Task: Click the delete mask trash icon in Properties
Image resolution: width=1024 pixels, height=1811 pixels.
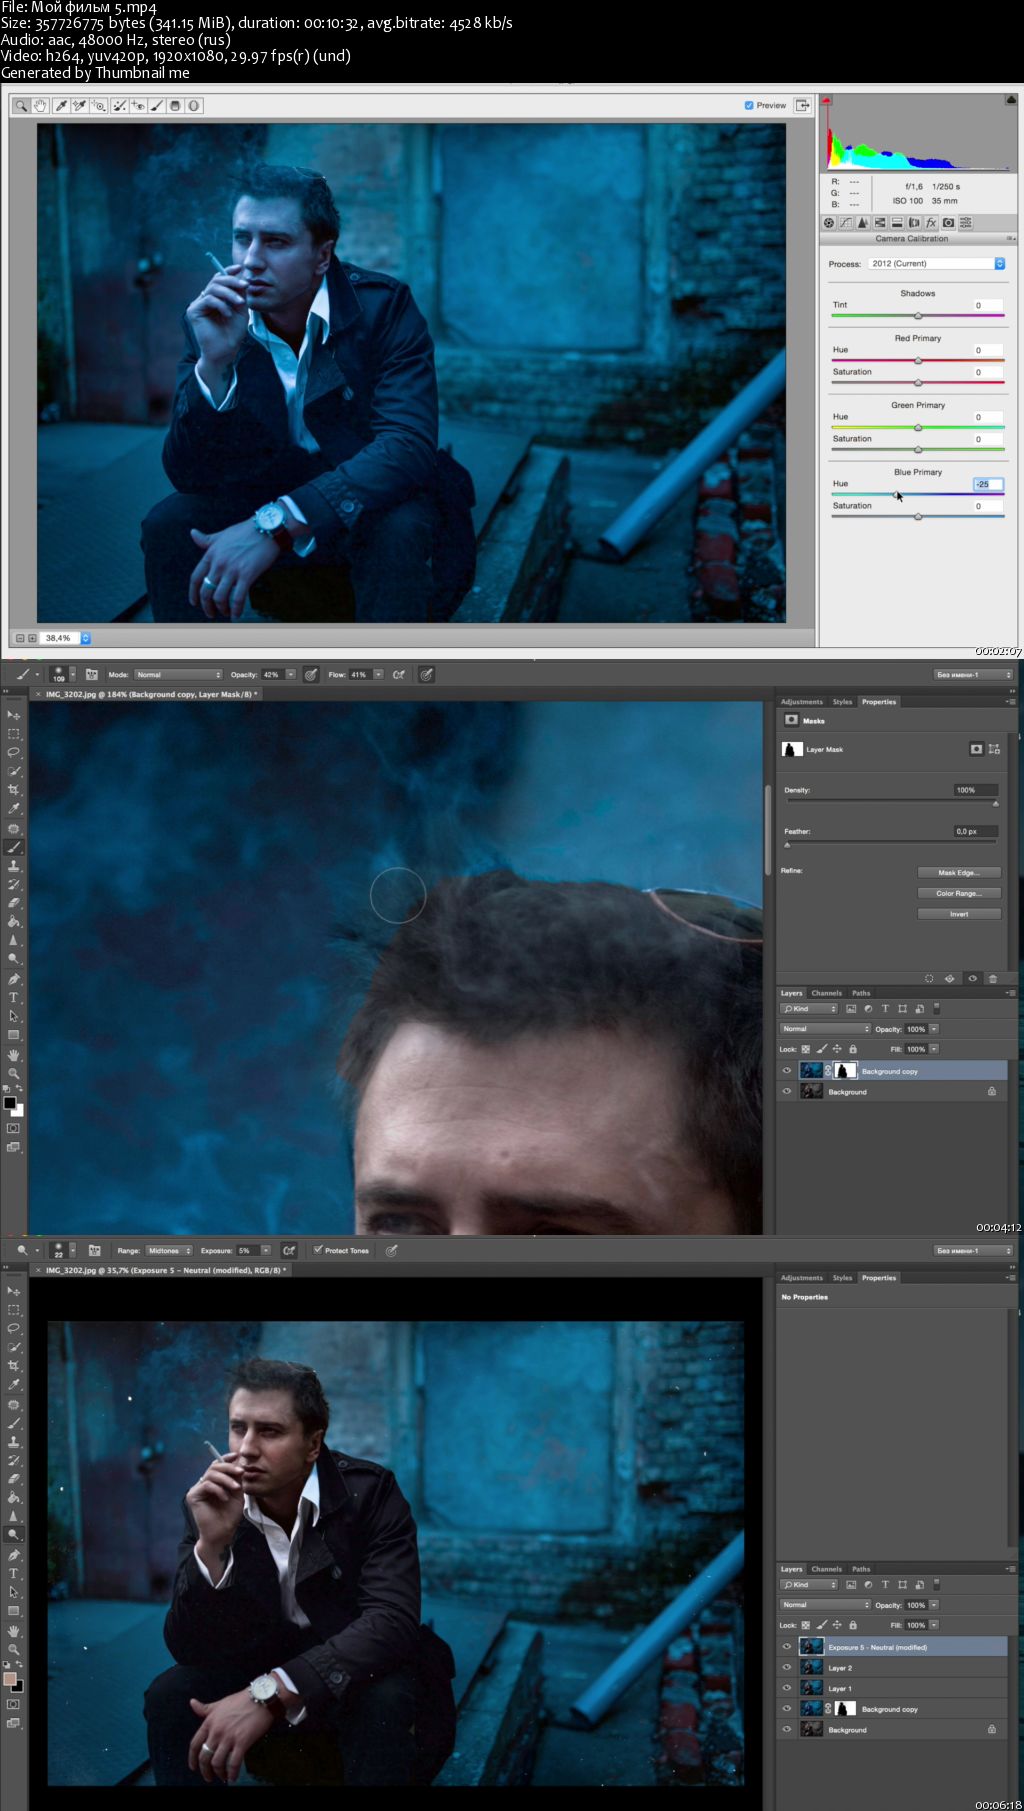Action: [x=993, y=978]
